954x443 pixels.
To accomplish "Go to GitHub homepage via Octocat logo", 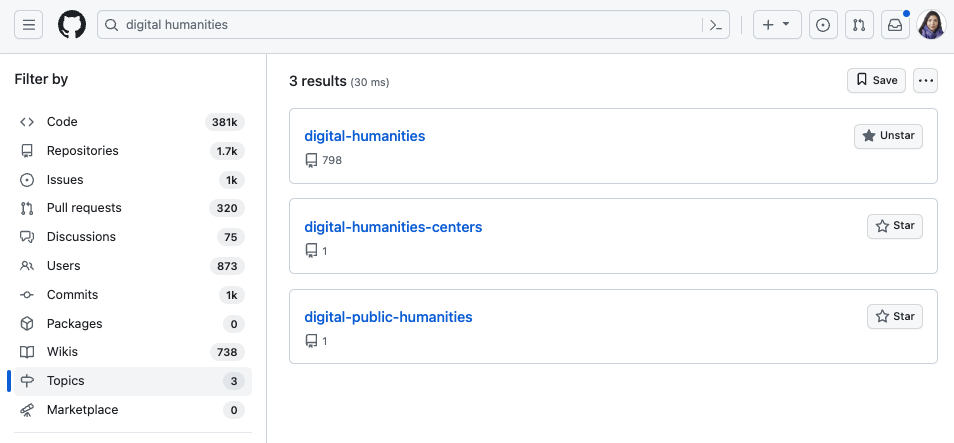I will pos(72,25).
